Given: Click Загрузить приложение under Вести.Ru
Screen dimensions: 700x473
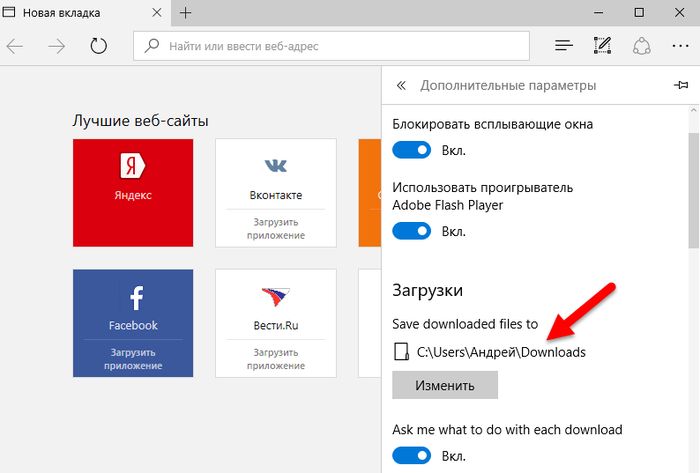Looking at the screenshot, I should [x=276, y=359].
